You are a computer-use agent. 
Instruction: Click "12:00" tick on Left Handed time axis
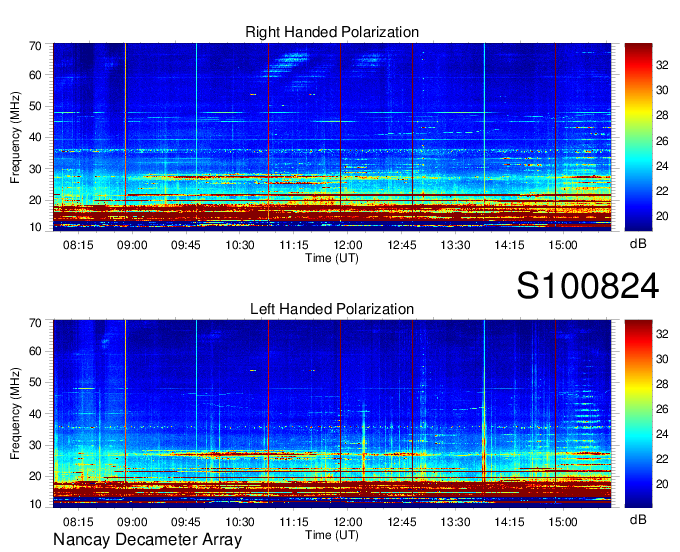[x=347, y=522]
